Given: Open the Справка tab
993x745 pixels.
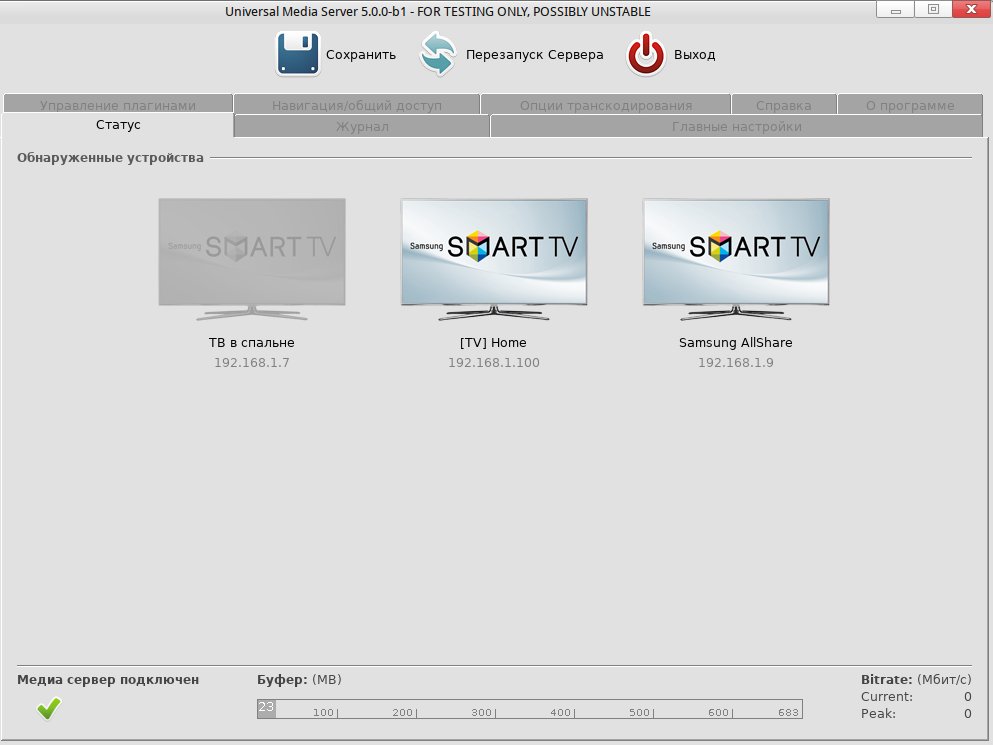Looking at the screenshot, I should pos(783,105).
